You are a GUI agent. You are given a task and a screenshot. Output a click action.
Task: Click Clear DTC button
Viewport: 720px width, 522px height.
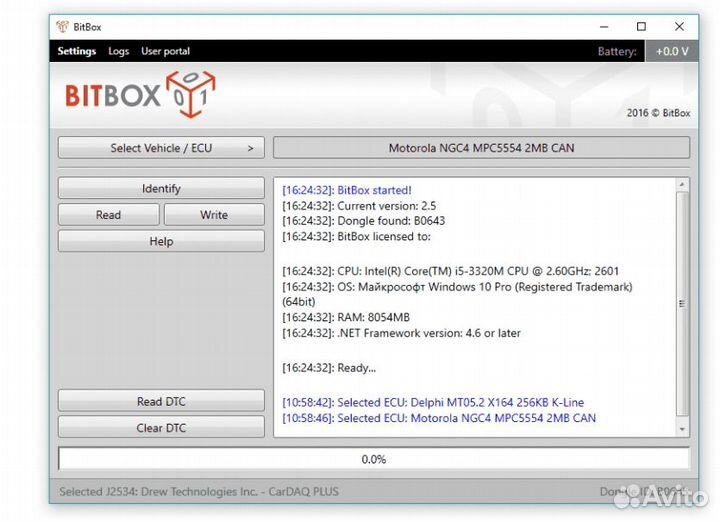[161, 428]
